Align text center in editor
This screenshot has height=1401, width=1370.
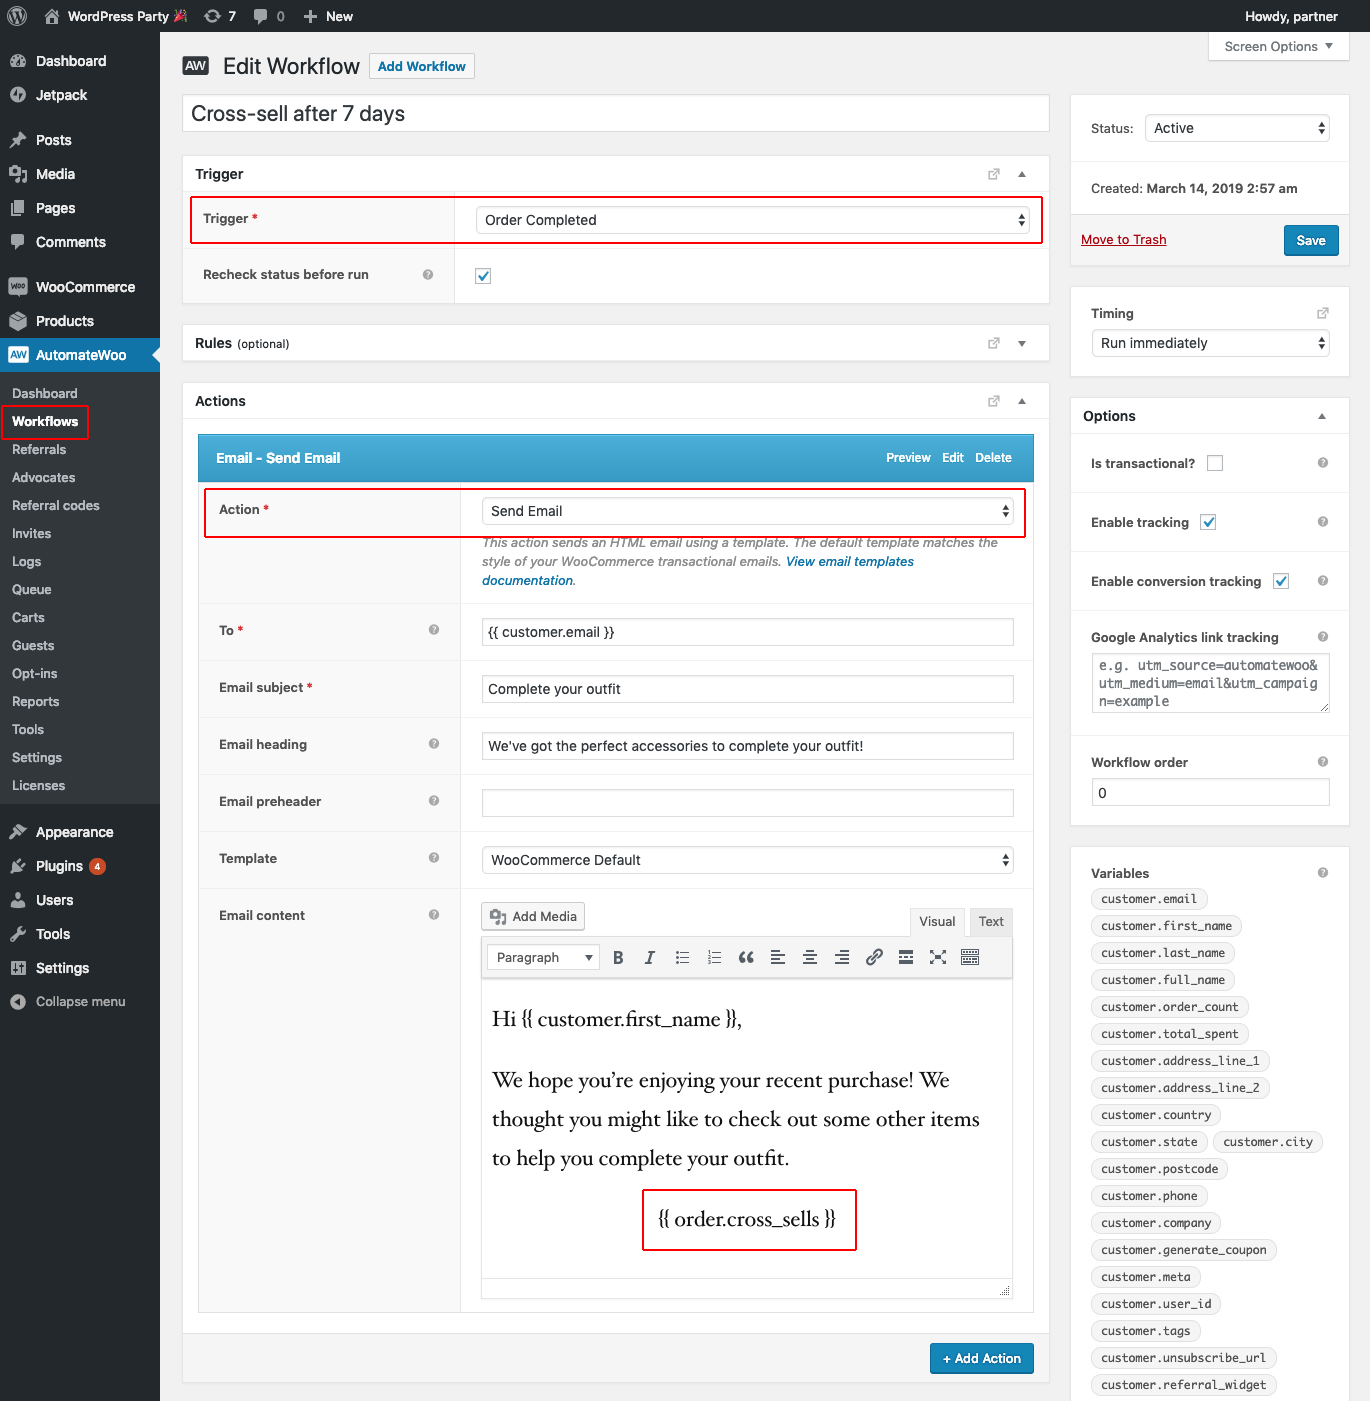(810, 958)
